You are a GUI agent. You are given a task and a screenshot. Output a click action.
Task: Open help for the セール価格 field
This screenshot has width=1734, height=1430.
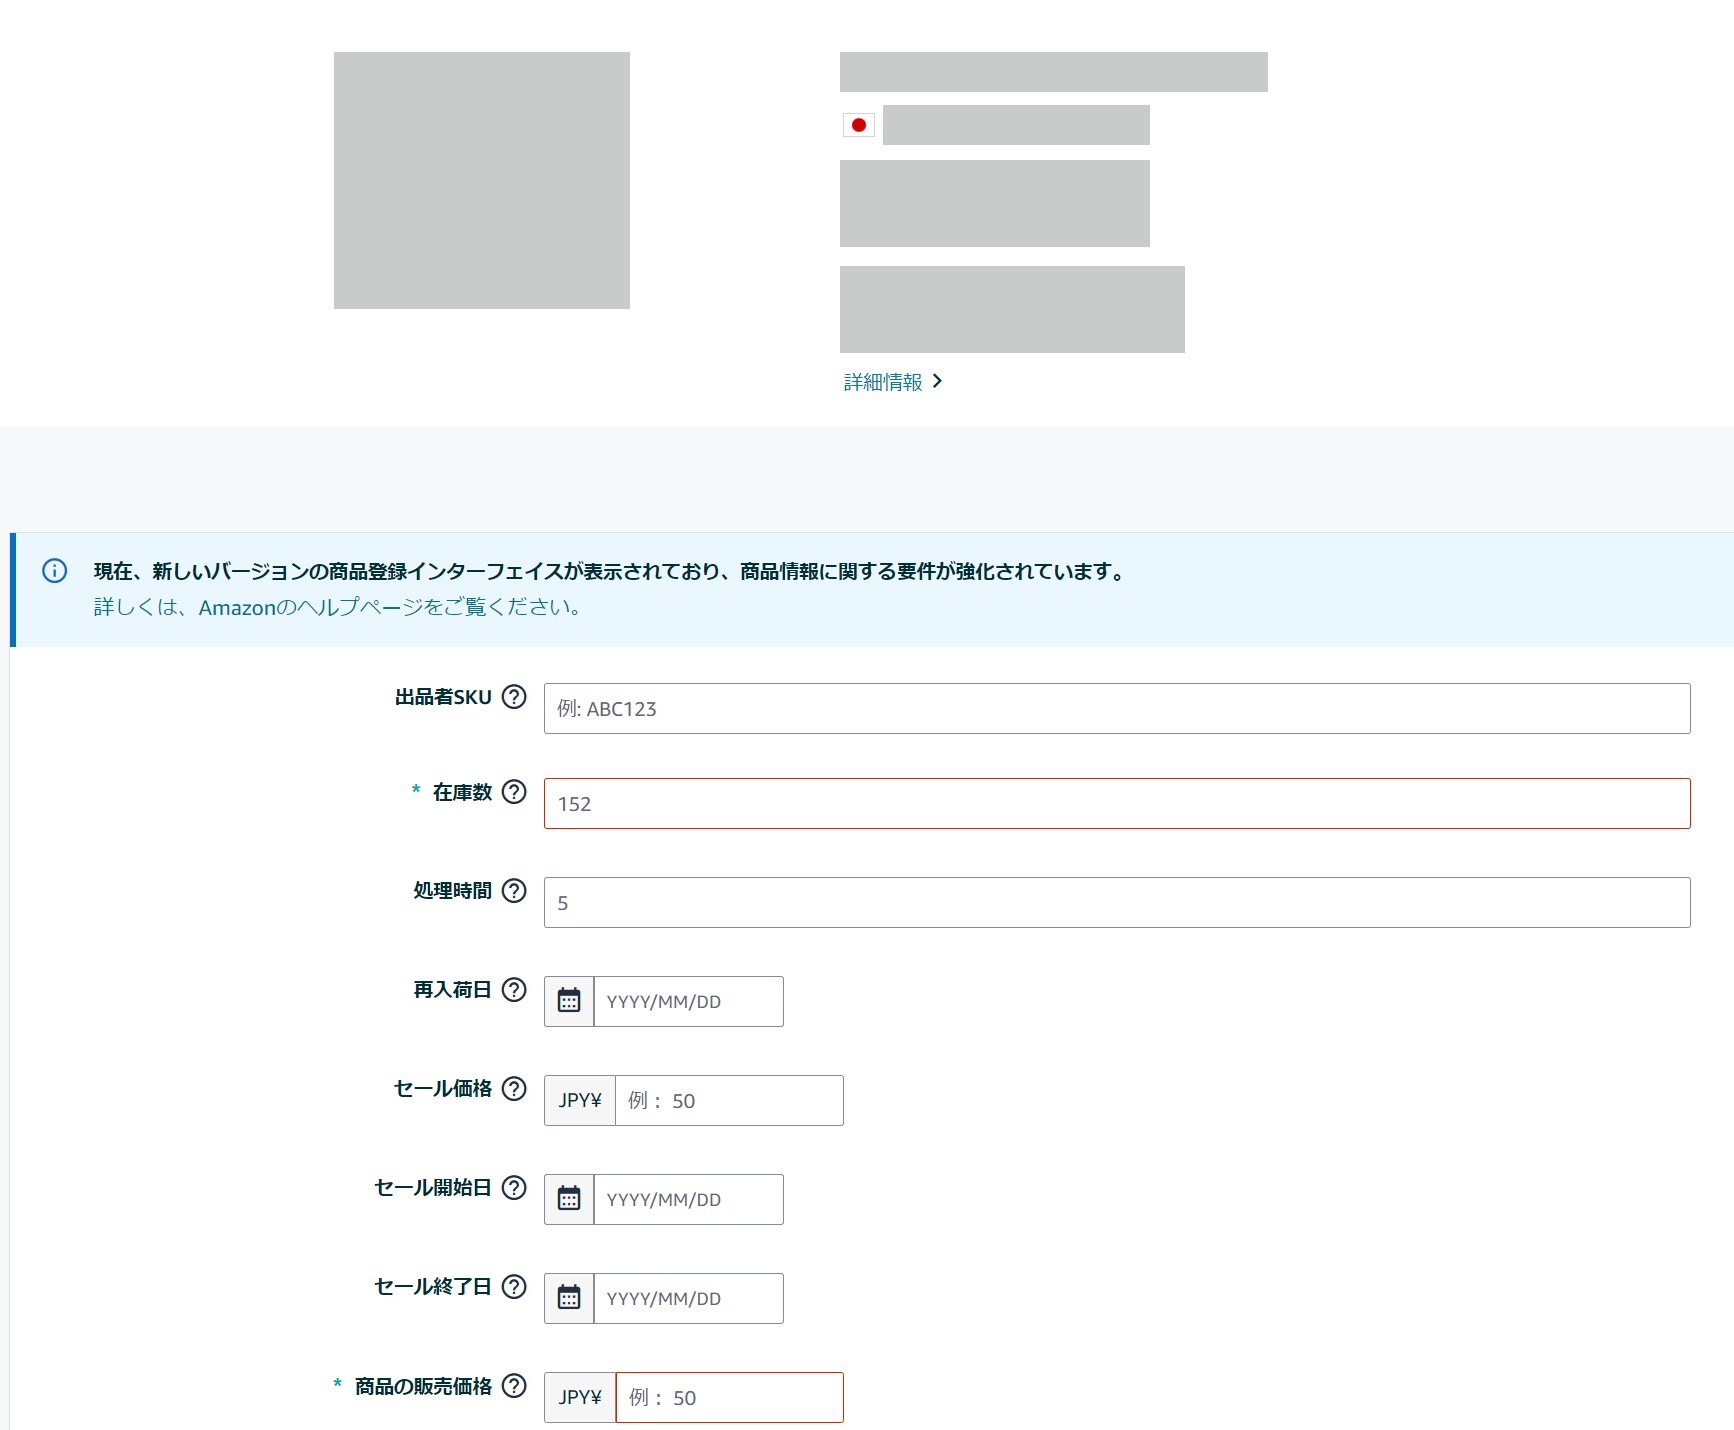pyautogui.click(x=515, y=1088)
